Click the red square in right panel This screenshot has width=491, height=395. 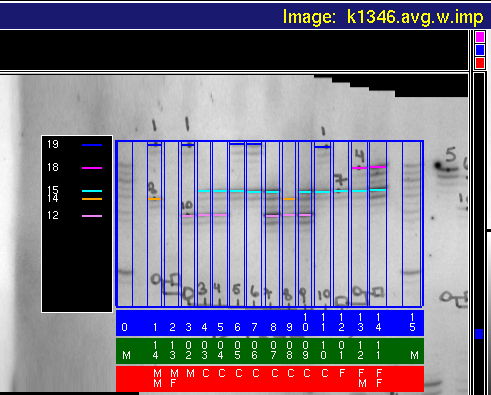[x=480, y=63]
